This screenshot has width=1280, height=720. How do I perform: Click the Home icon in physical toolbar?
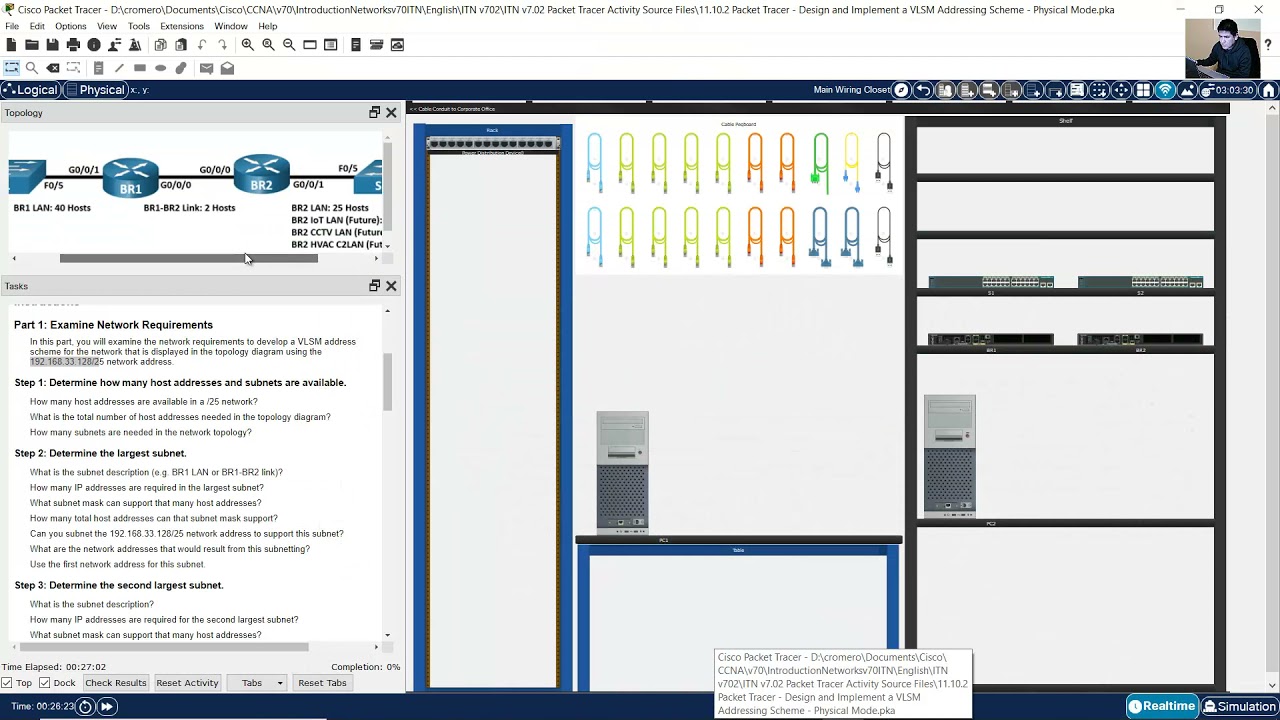pyautogui.click(x=1269, y=90)
